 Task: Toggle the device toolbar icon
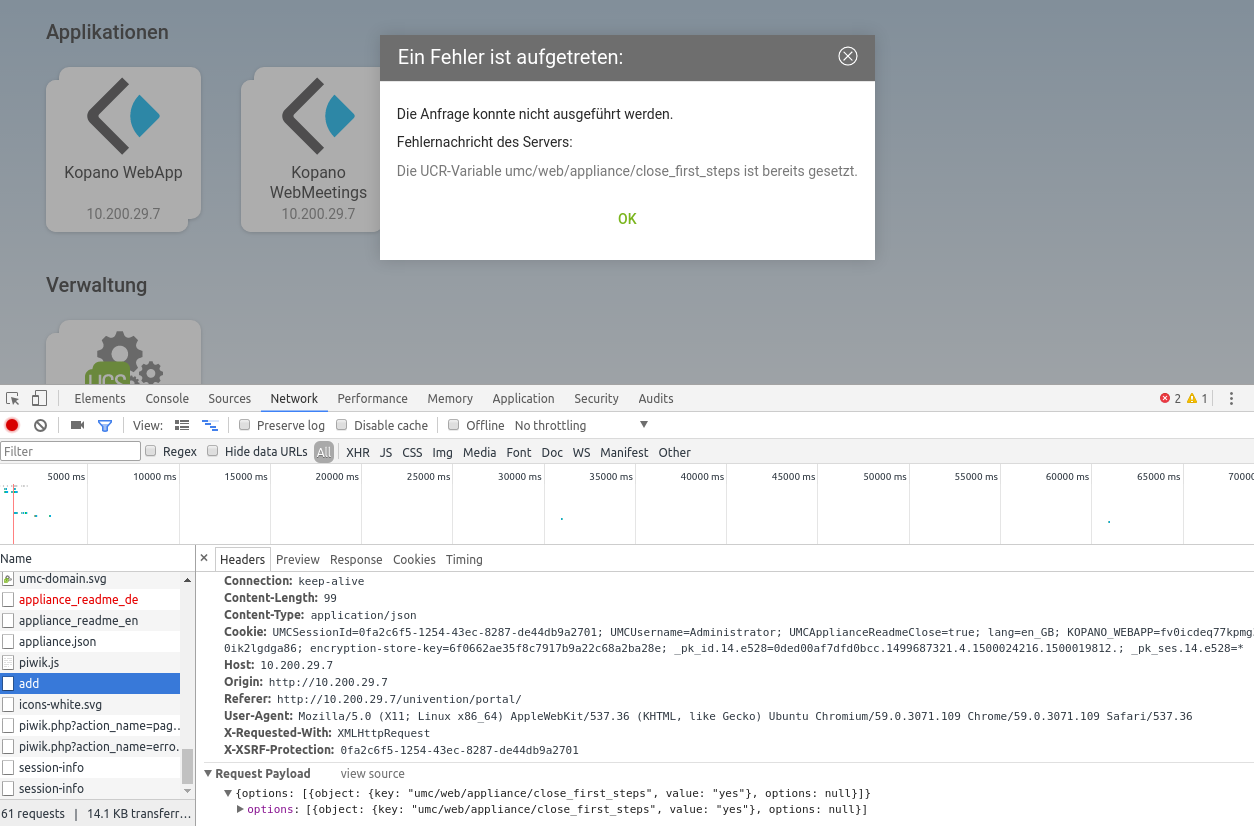pos(39,398)
